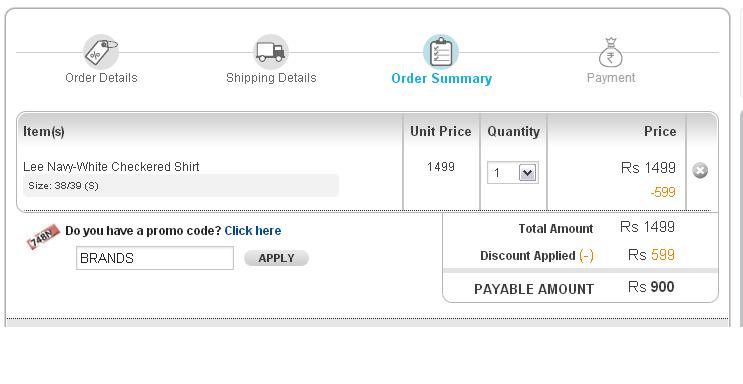Viewport: 743px width, 384px height.
Task: Click the quantity value 1 in the select box
Action: click(x=497, y=173)
